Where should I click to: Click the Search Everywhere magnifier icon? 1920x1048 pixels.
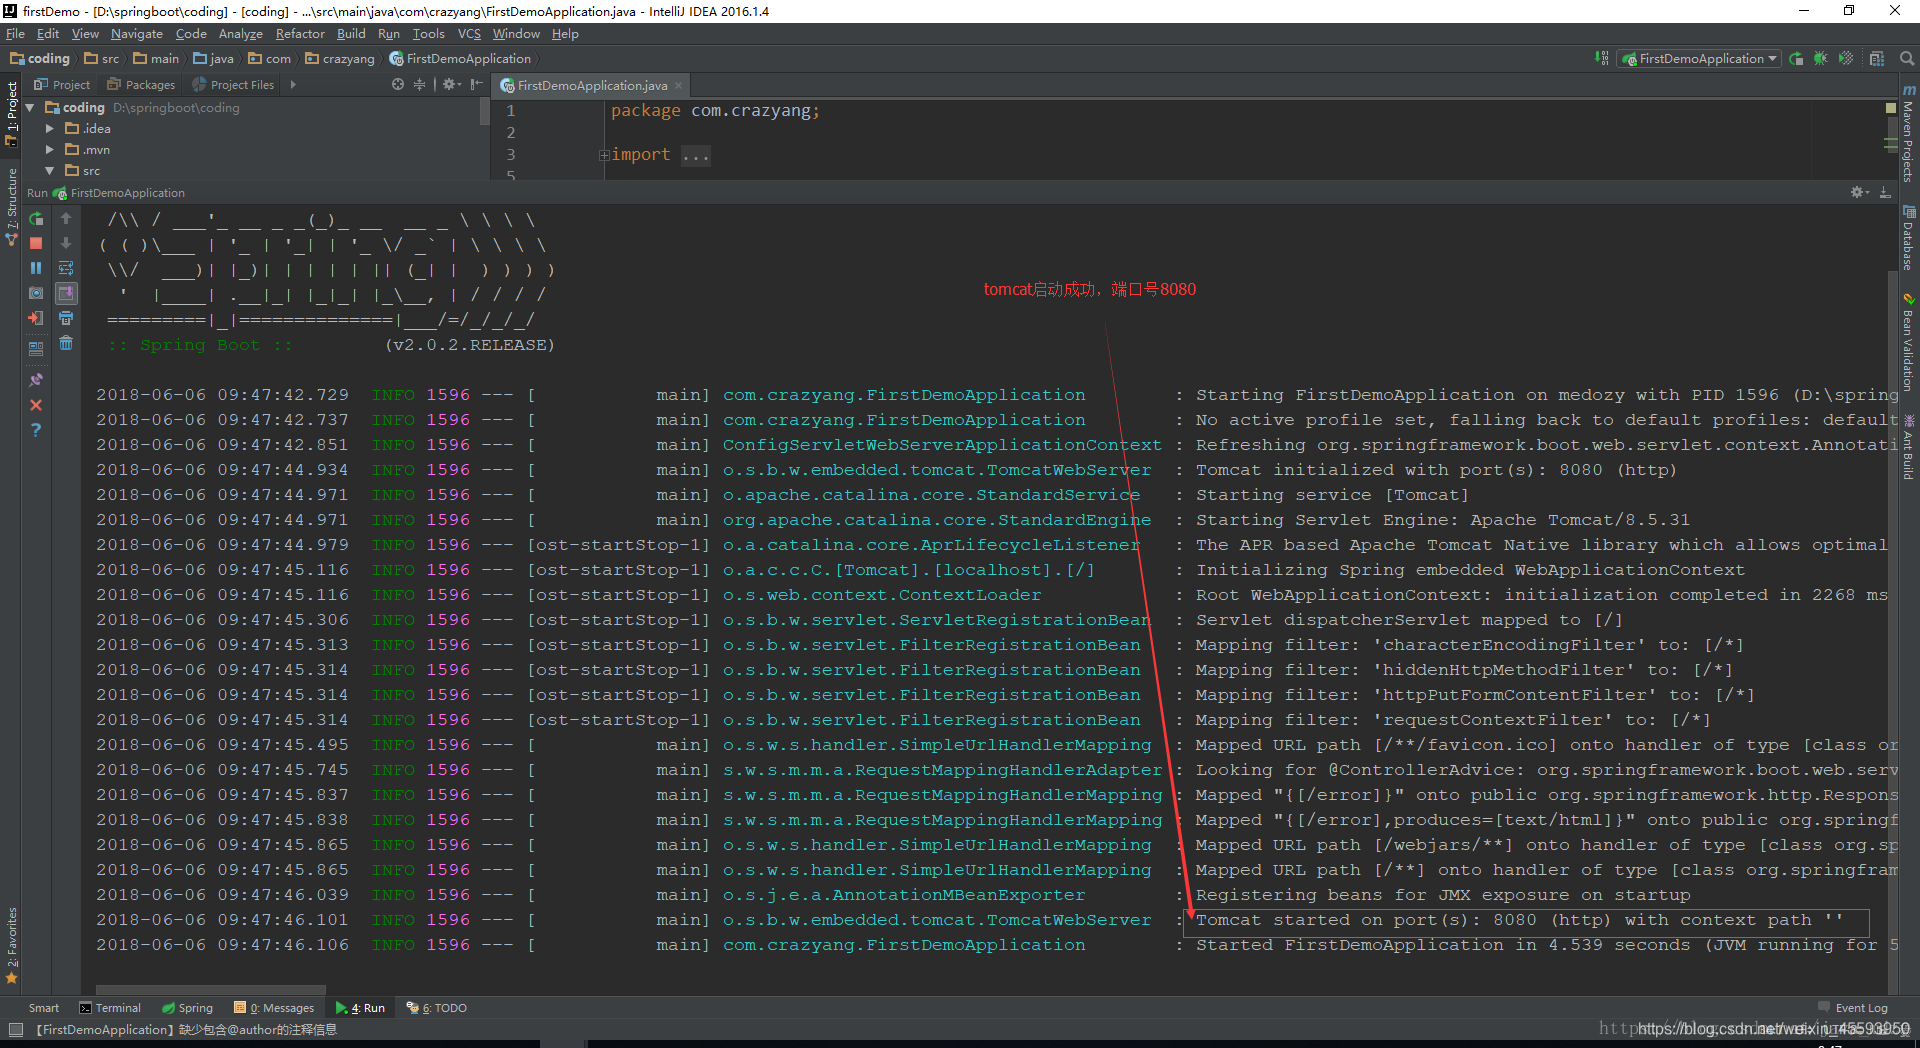(x=1907, y=58)
